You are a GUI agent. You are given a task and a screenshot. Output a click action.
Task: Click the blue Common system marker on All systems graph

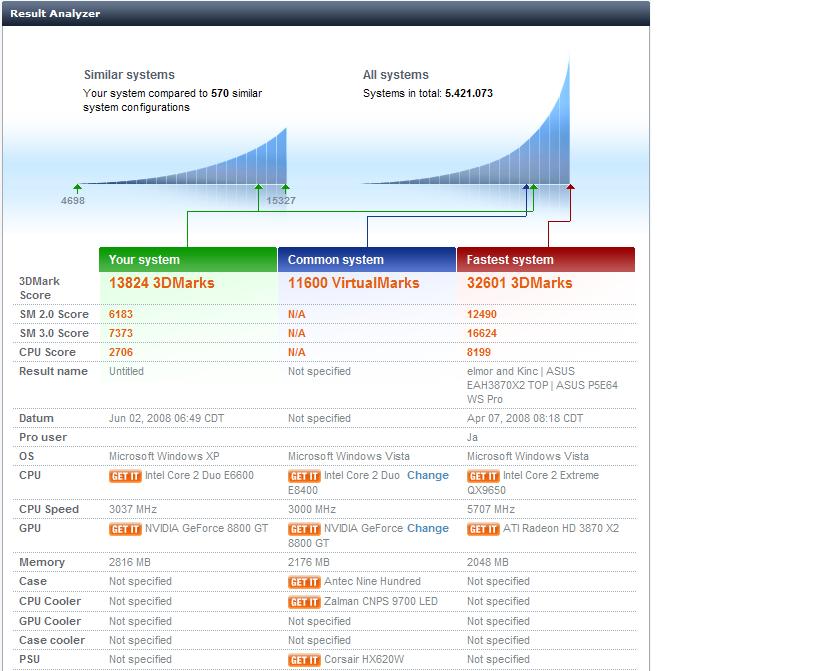pyautogui.click(x=526, y=187)
